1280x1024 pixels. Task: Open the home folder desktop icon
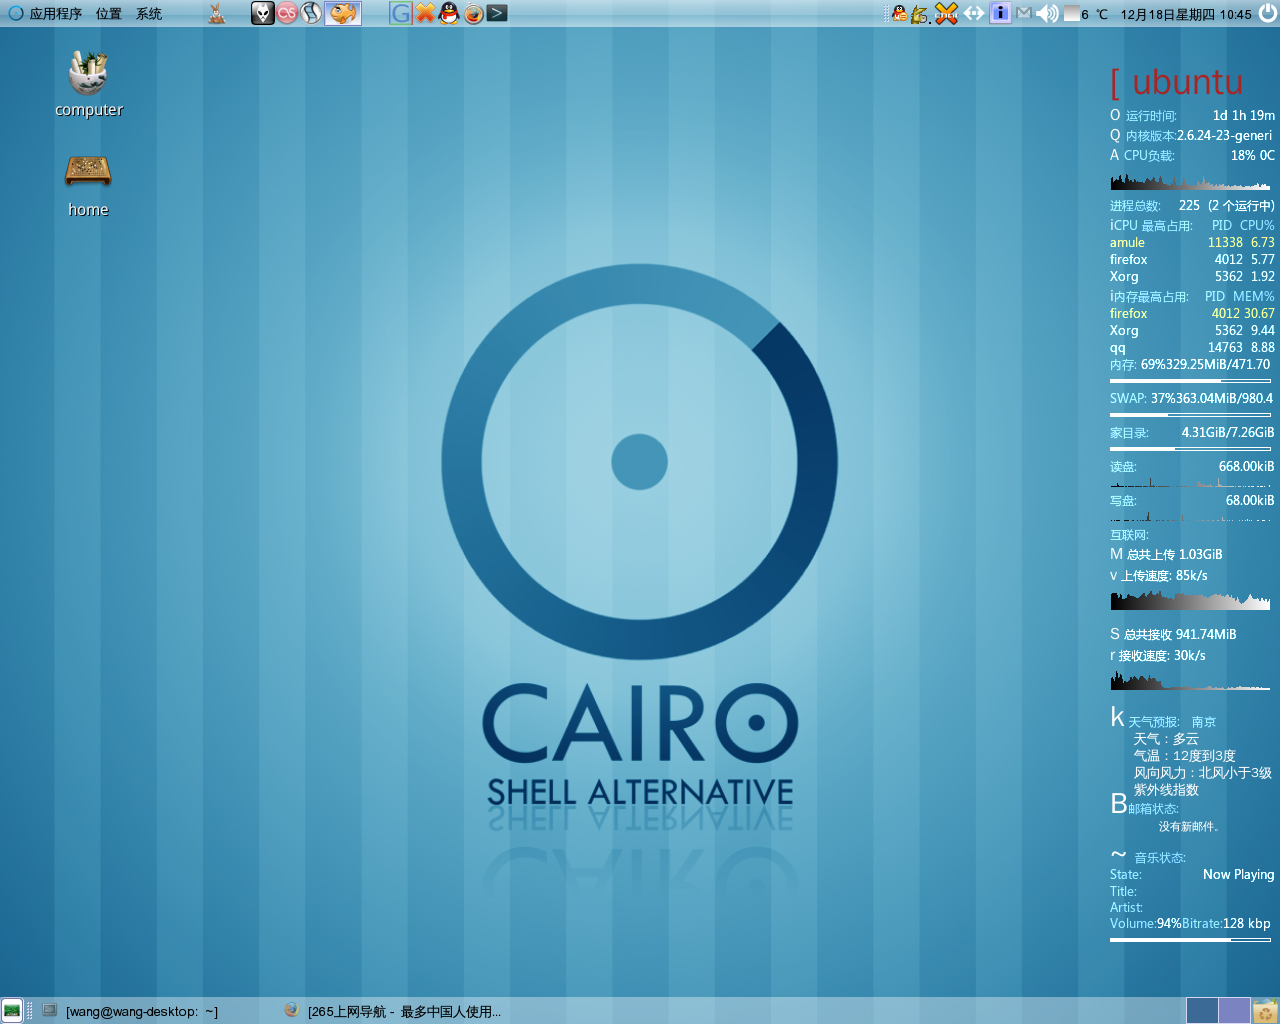tap(88, 185)
